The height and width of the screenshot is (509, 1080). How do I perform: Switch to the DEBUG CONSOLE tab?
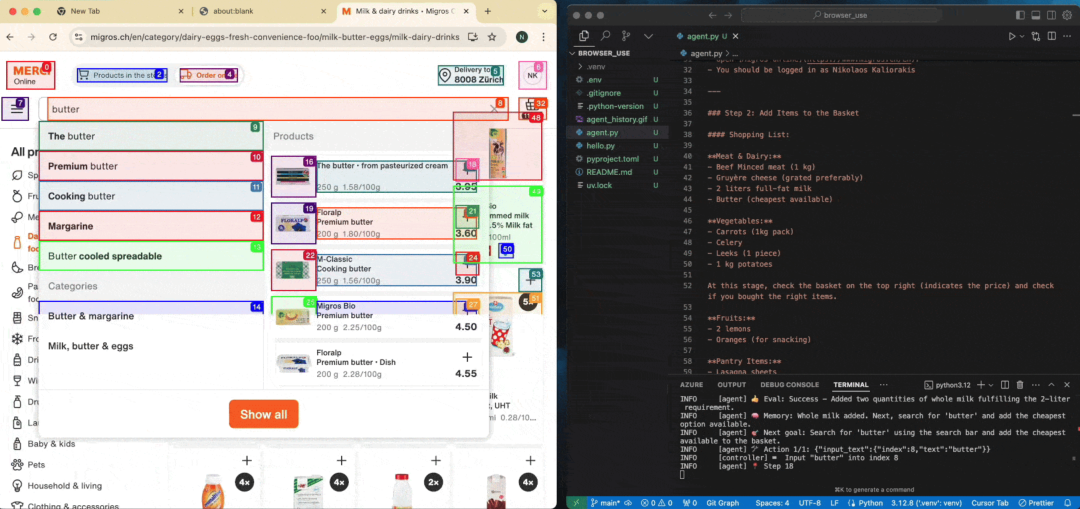click(789, 384)
